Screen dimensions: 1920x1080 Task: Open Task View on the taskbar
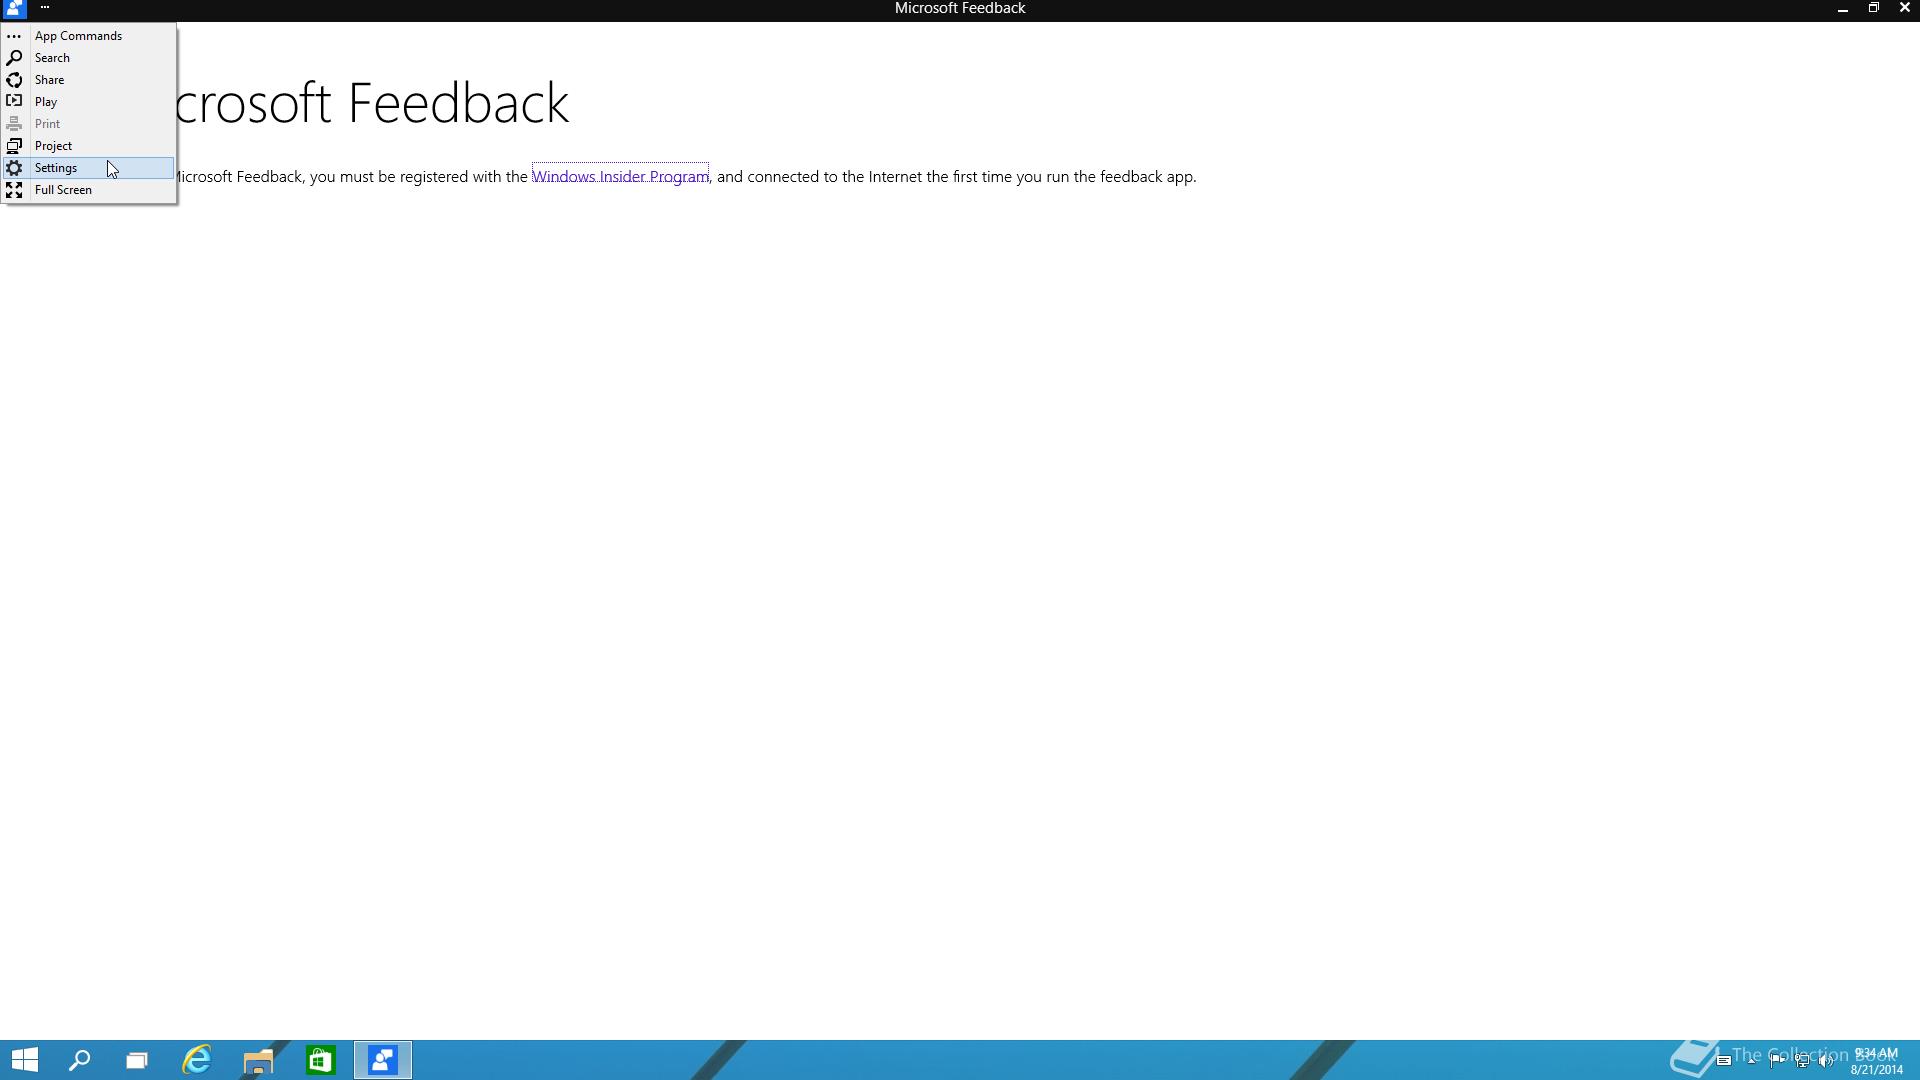pyautogui.click(x=137, y=1060)
